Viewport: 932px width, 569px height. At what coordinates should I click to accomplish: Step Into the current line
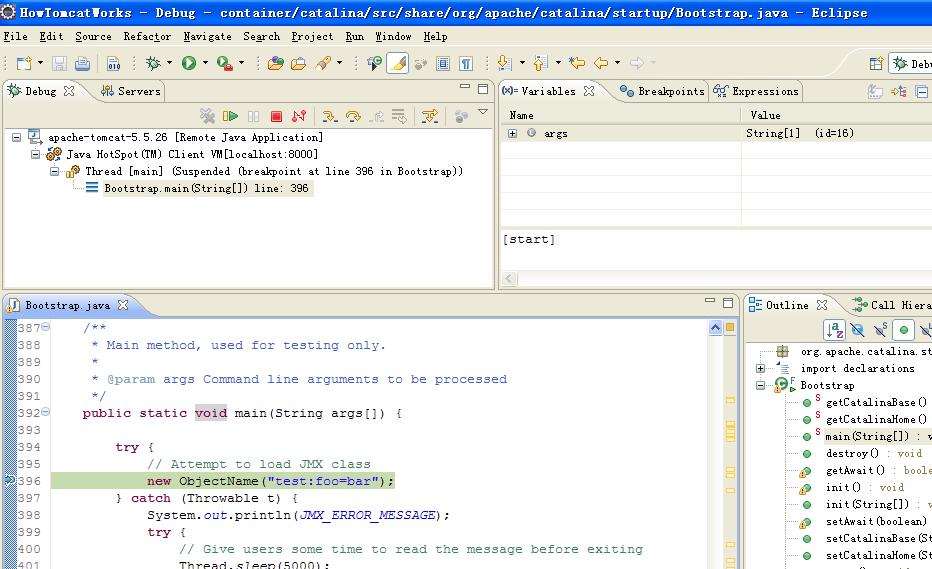[329, 116]
